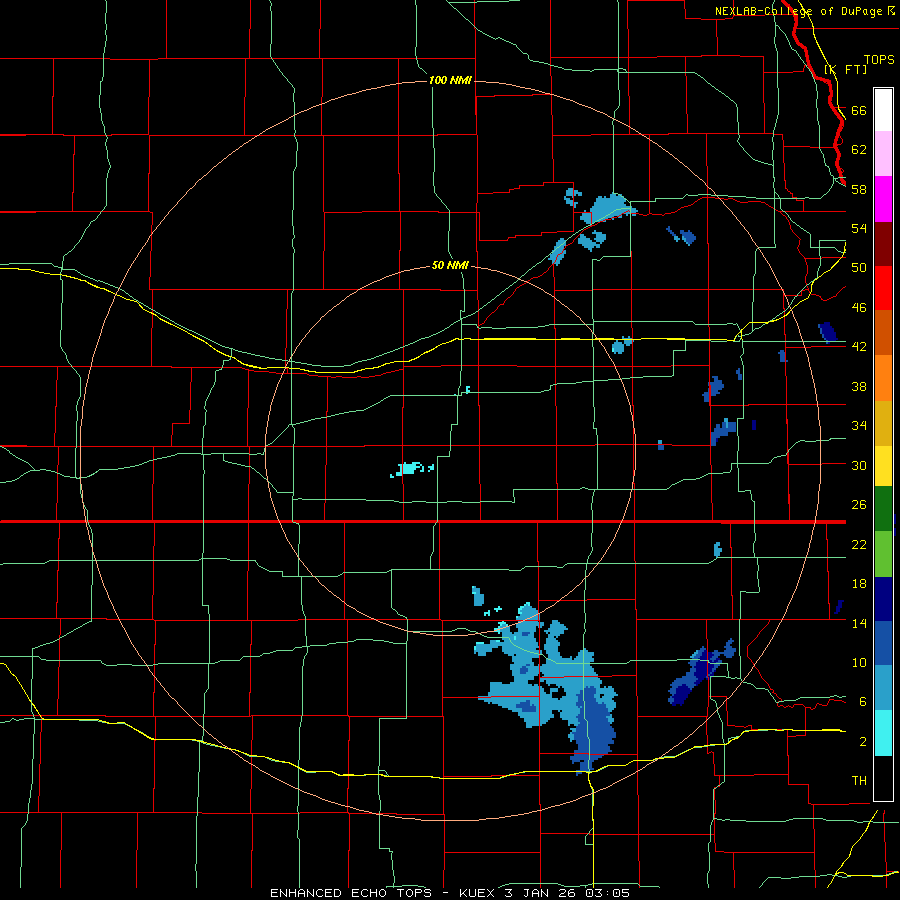Click the '03:05' timestamp in the footer
900x900 pixels.
607,893
